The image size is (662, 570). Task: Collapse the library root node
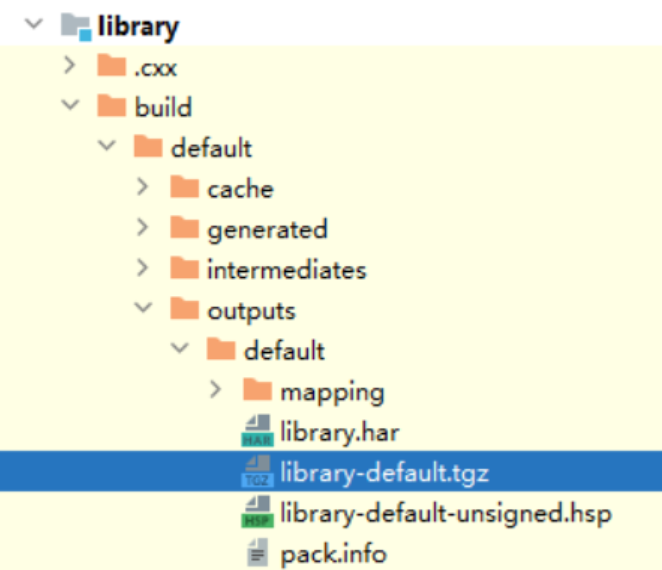(x=36, y=25)
